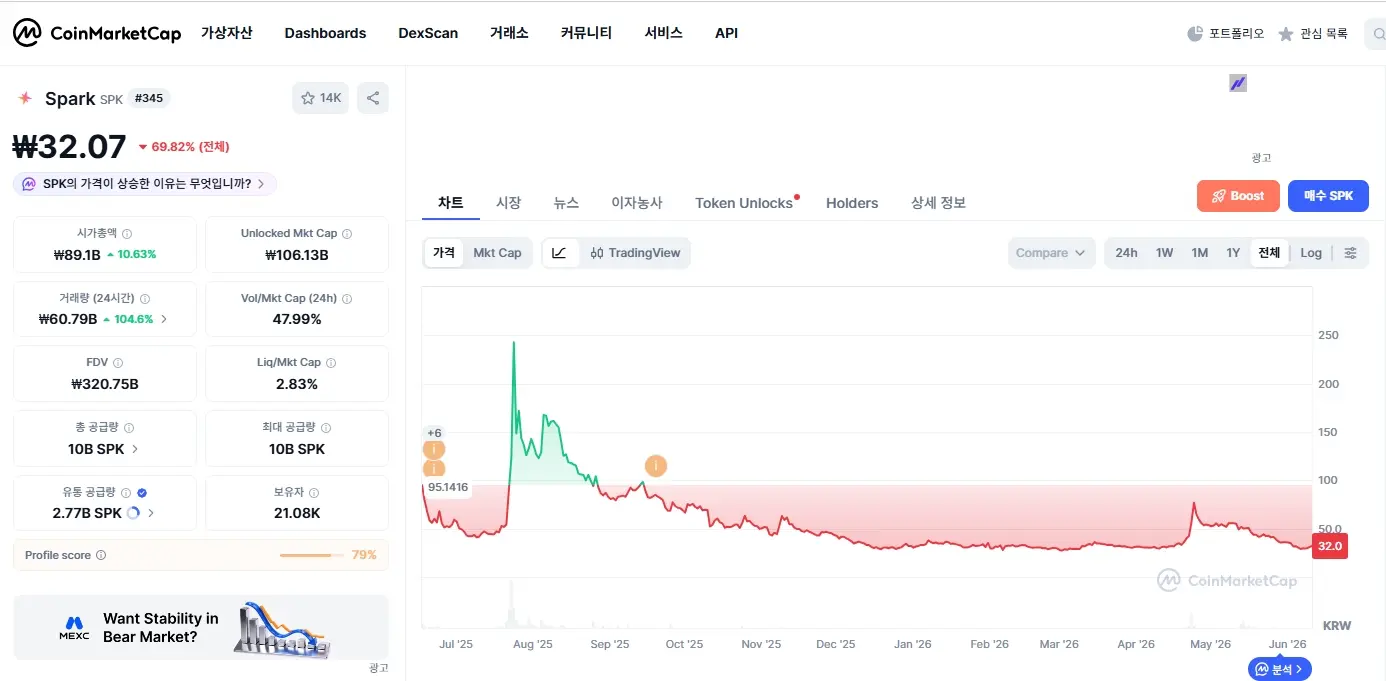This screenshot has height=681, width=1386.
Task: Click the verified badge on 유통 공급량
Action: (142, 493)
